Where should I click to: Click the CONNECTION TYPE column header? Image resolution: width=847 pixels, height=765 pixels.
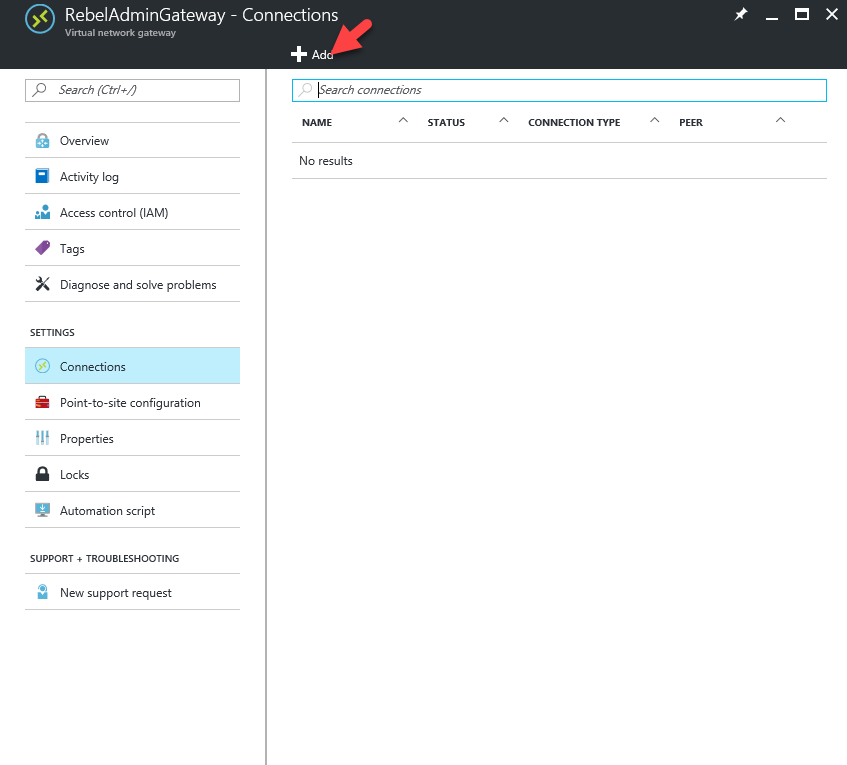574,123
